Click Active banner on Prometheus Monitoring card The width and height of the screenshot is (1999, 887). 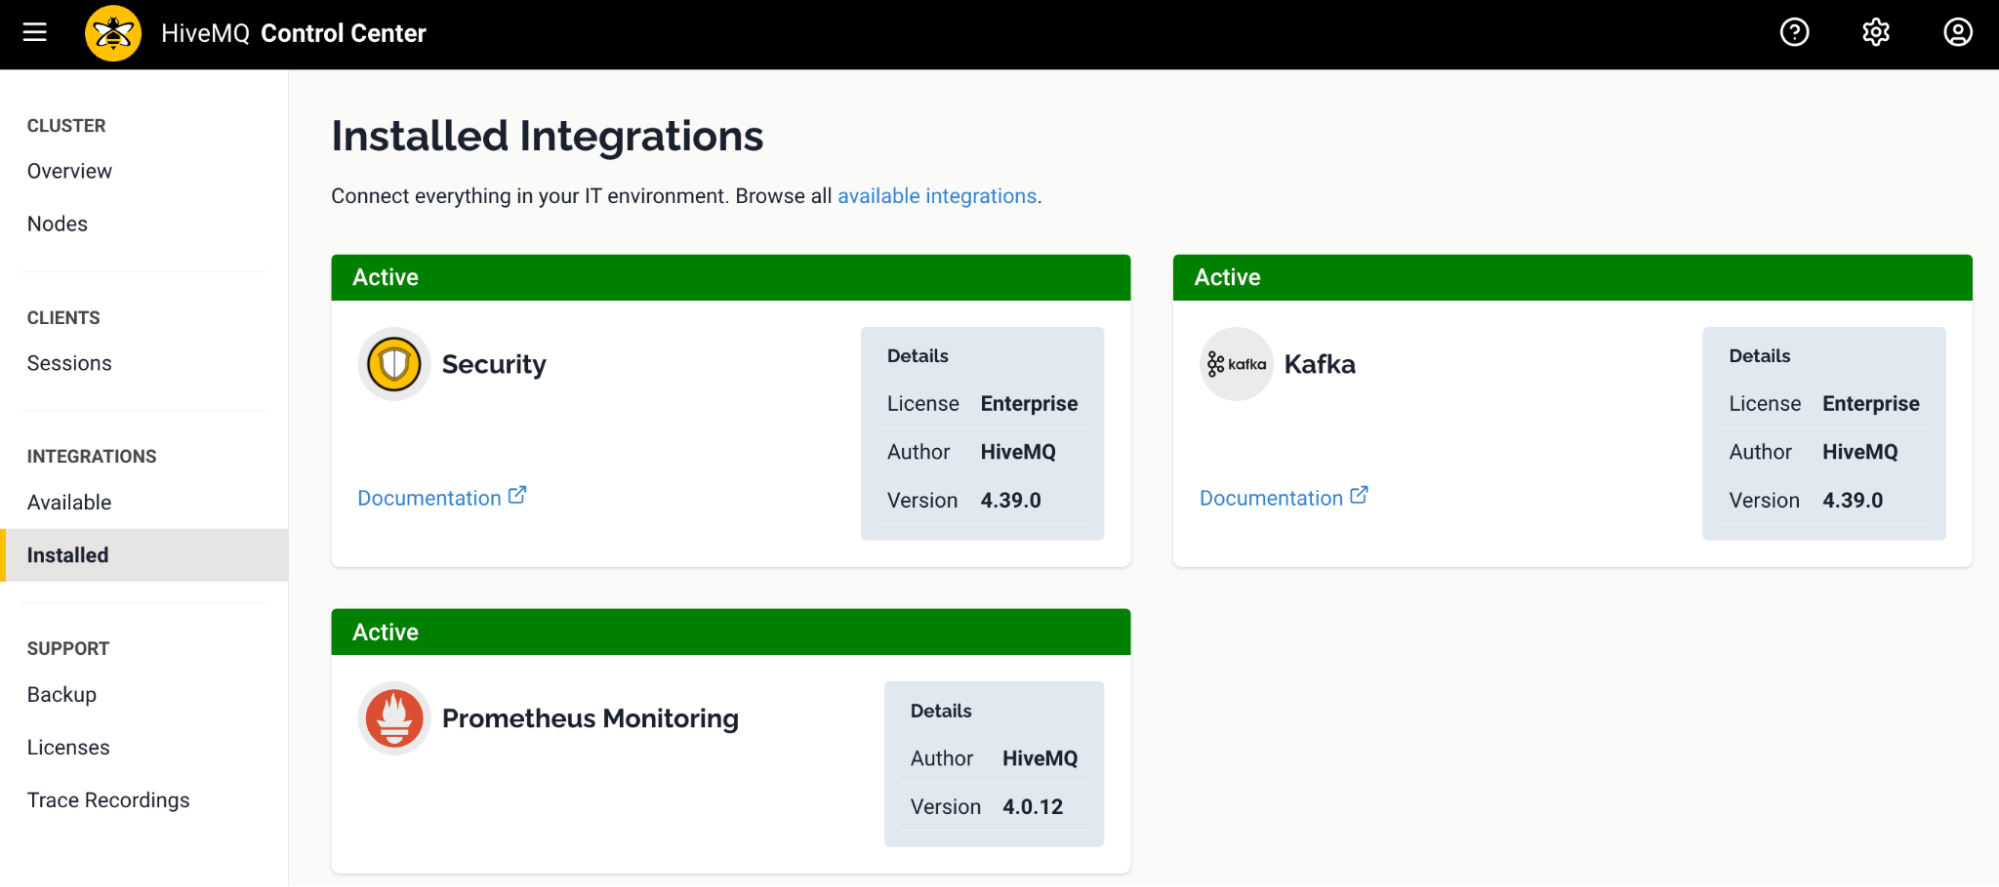coord(731,632)
